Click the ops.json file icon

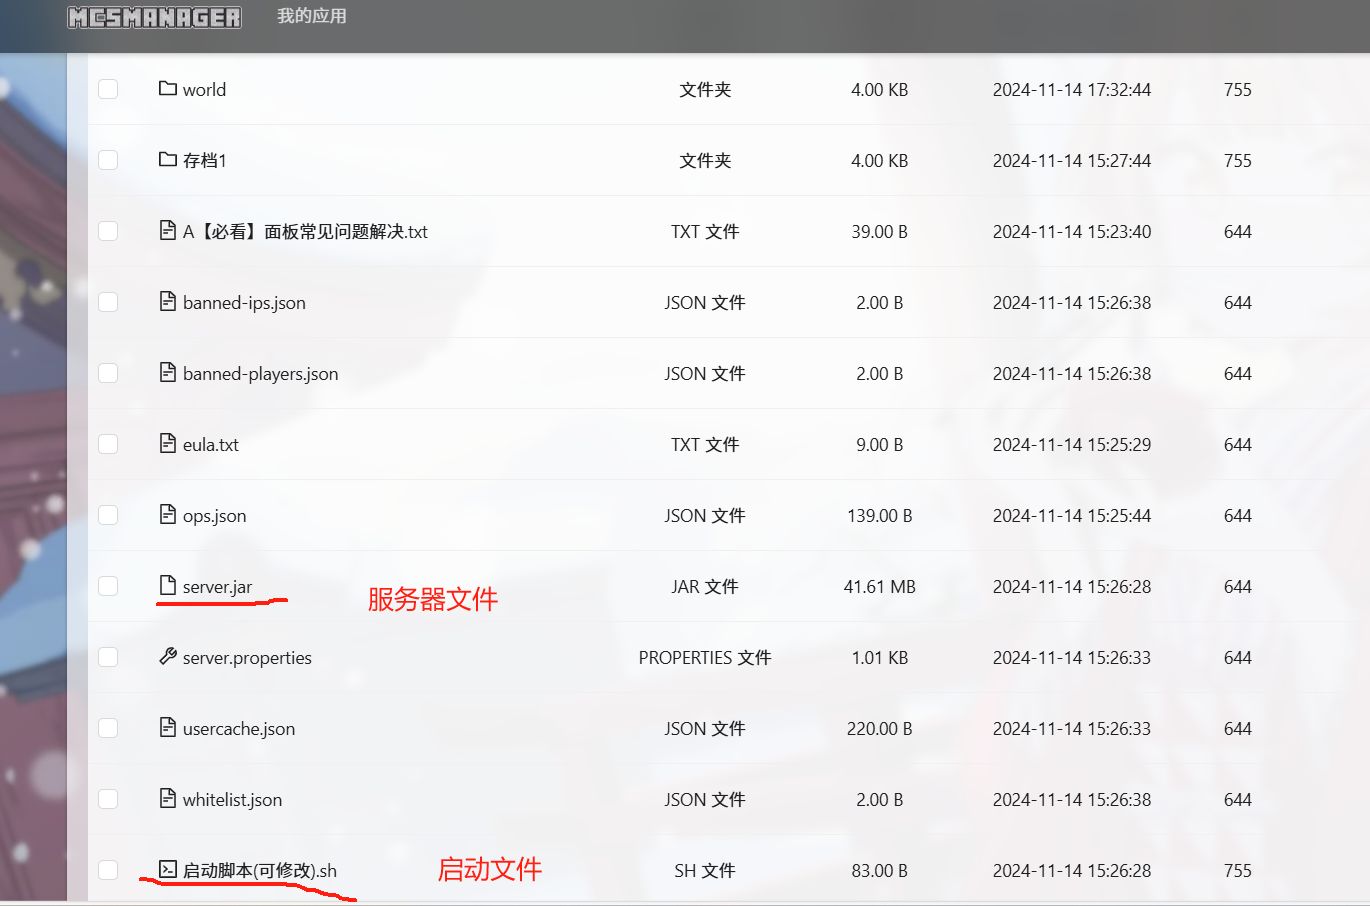click(167, 515)
